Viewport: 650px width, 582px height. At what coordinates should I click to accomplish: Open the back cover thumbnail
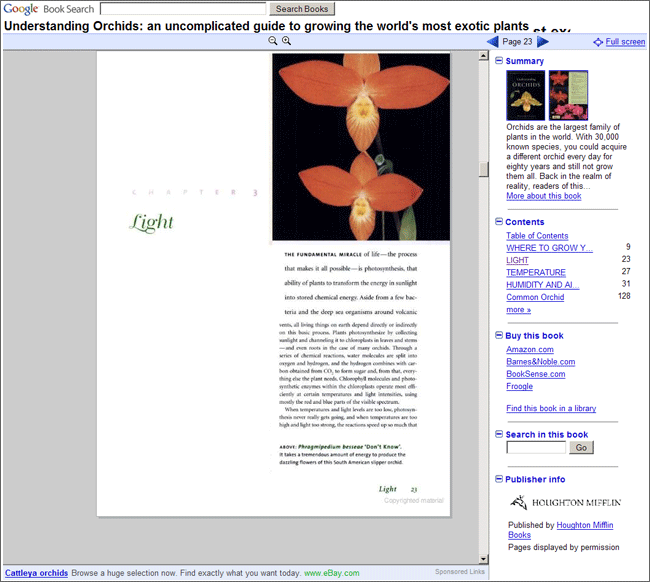568,95
